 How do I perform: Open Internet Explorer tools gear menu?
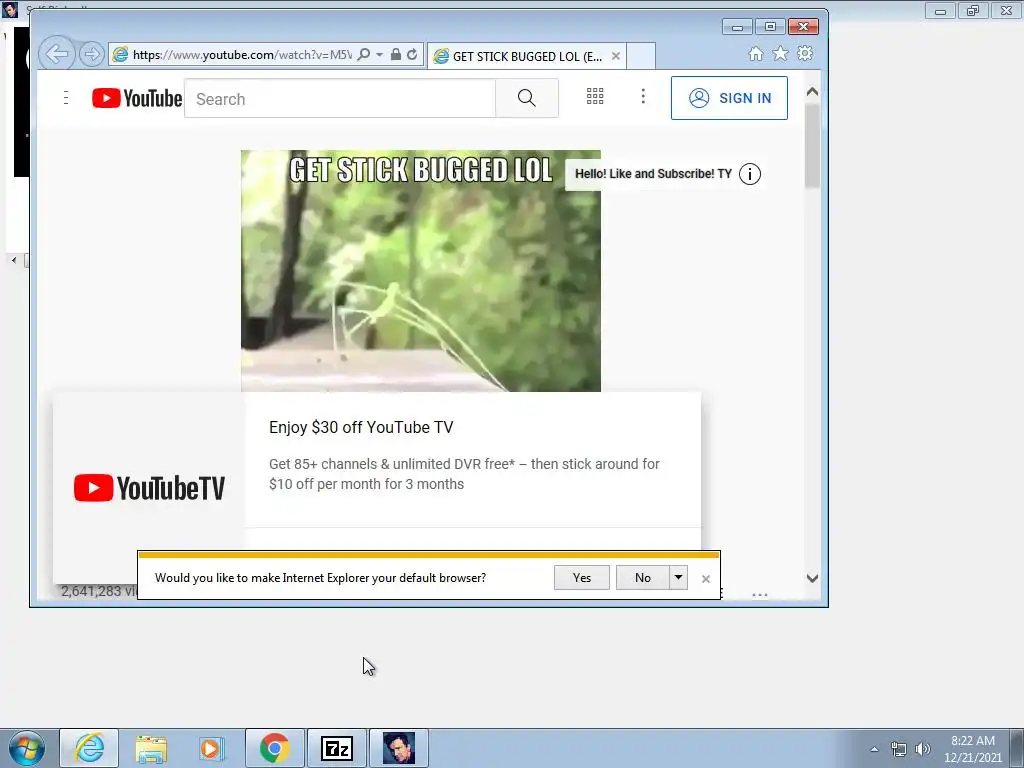point(805,54)
